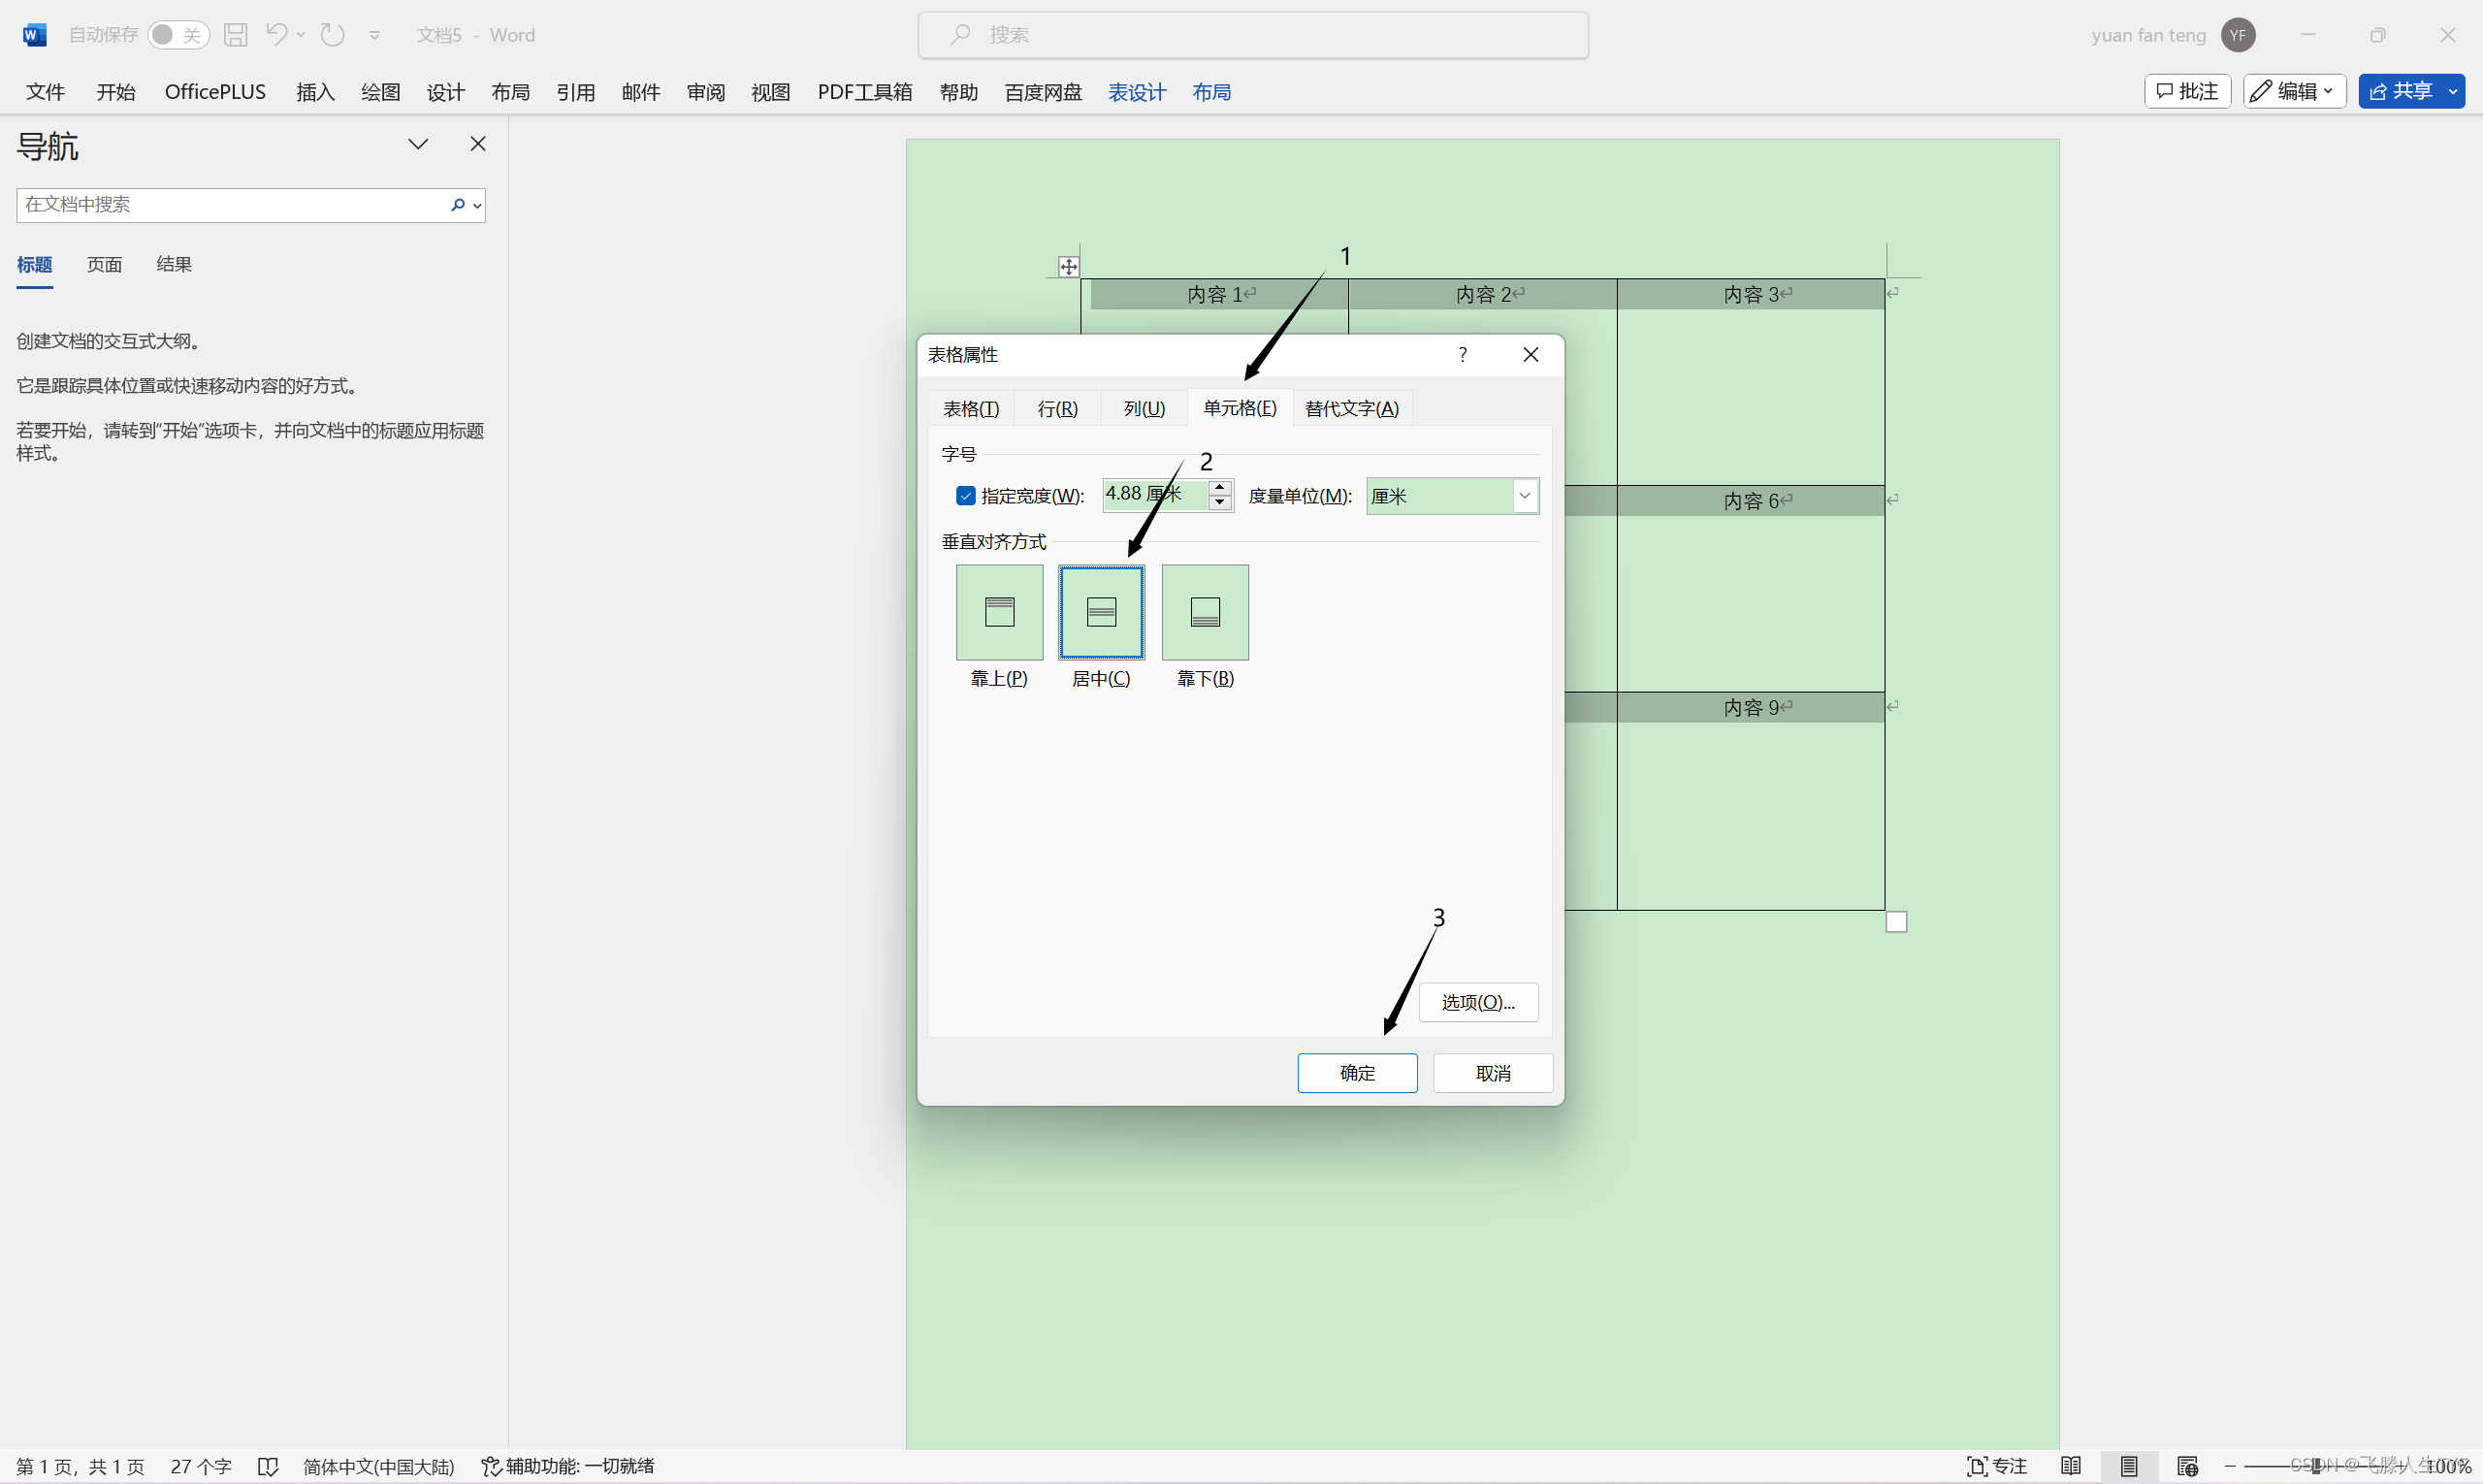Screen dimensions: 2483x1484
Task: Open navigation pane options chevron
Action: click(x=418, y=144)
